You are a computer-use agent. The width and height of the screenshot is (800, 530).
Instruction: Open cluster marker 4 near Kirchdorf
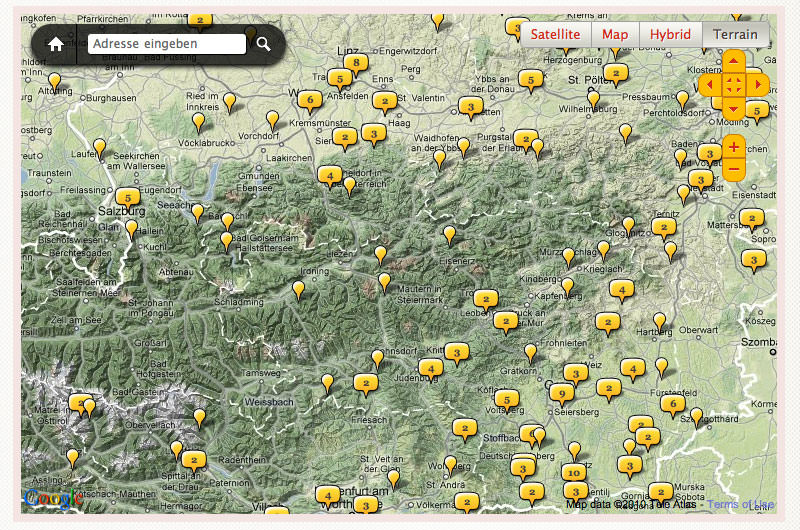pos(330,175)
